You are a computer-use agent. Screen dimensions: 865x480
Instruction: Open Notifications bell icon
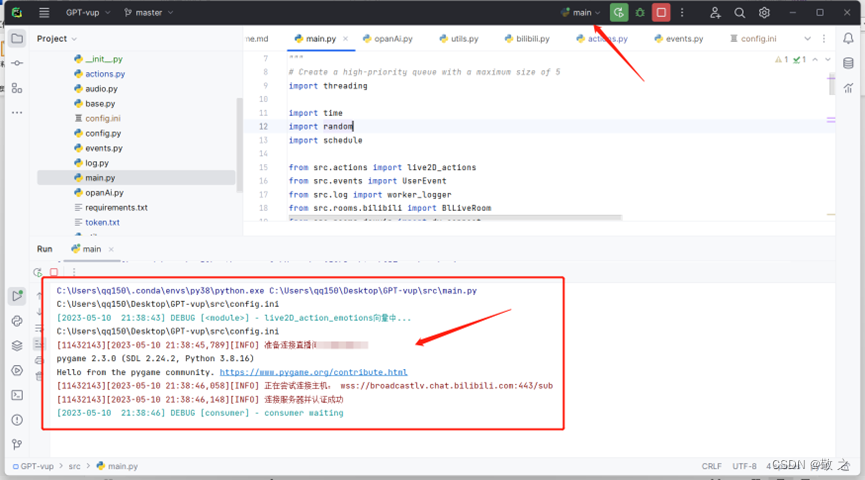pyautogui.click(x=848, y=38)
